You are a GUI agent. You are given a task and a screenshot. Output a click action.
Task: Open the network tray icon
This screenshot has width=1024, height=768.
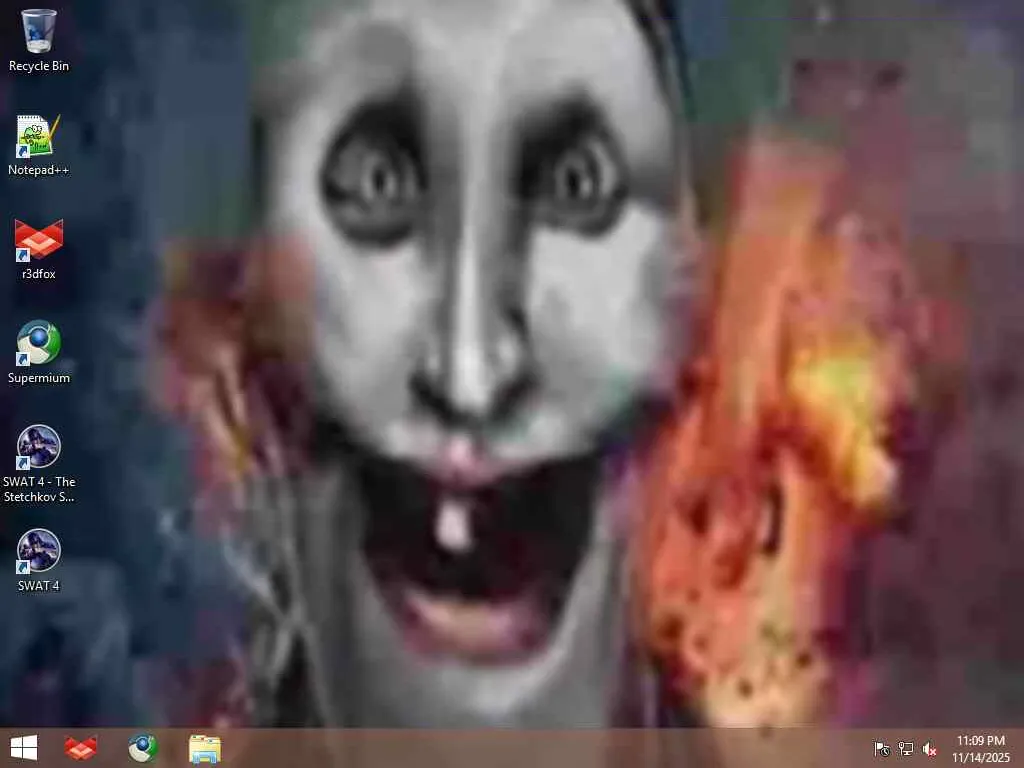point(906,749)
